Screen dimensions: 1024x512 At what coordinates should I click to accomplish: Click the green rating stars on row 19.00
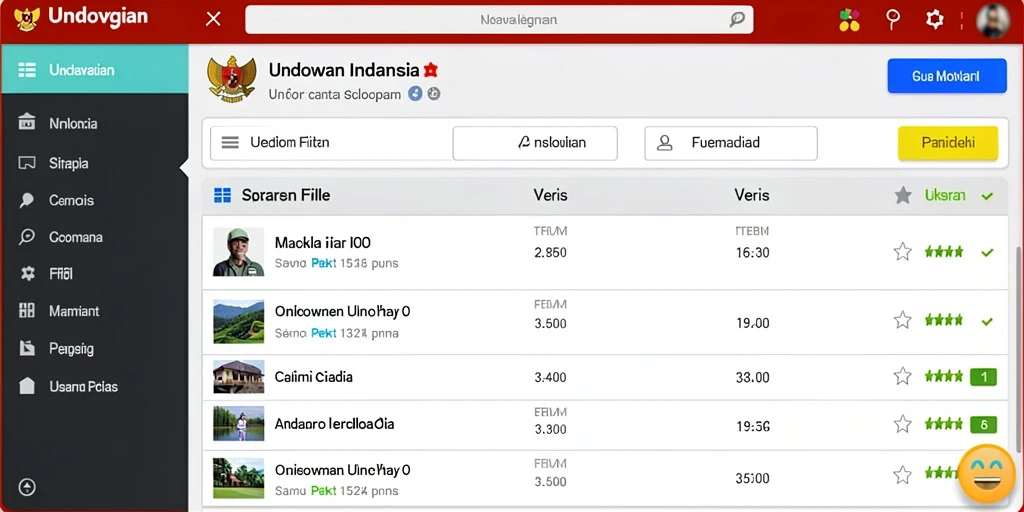(x=944, y=320)
